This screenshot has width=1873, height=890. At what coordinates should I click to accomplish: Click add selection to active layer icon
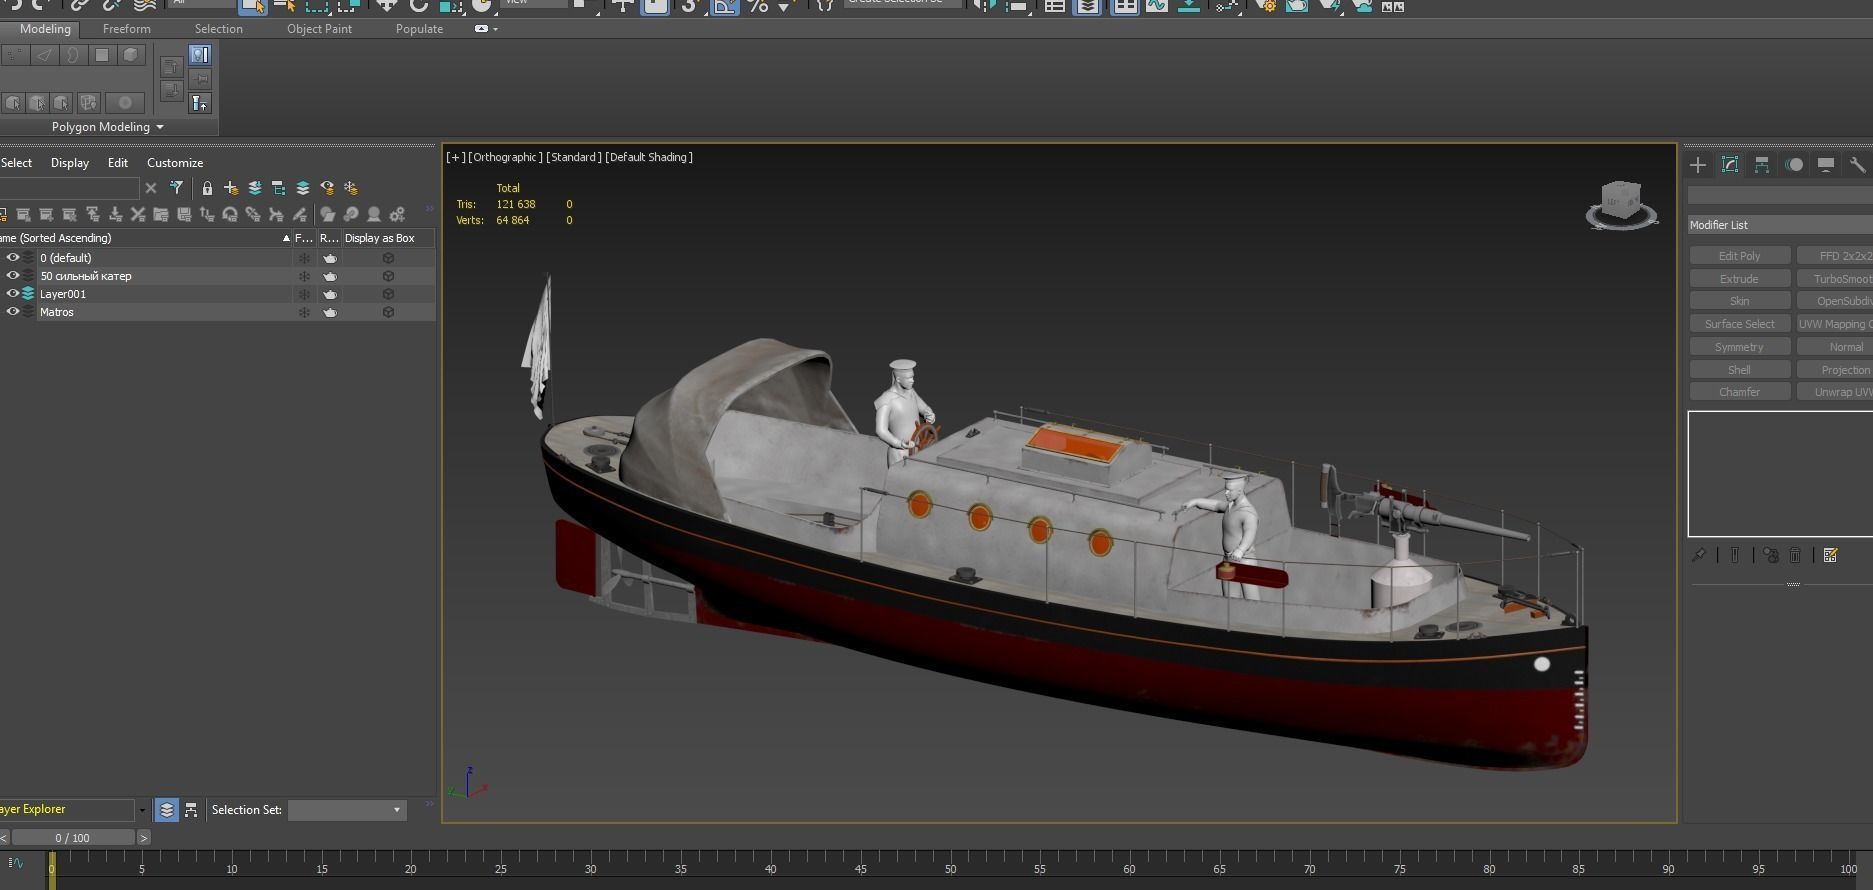(x=255, y=188)
